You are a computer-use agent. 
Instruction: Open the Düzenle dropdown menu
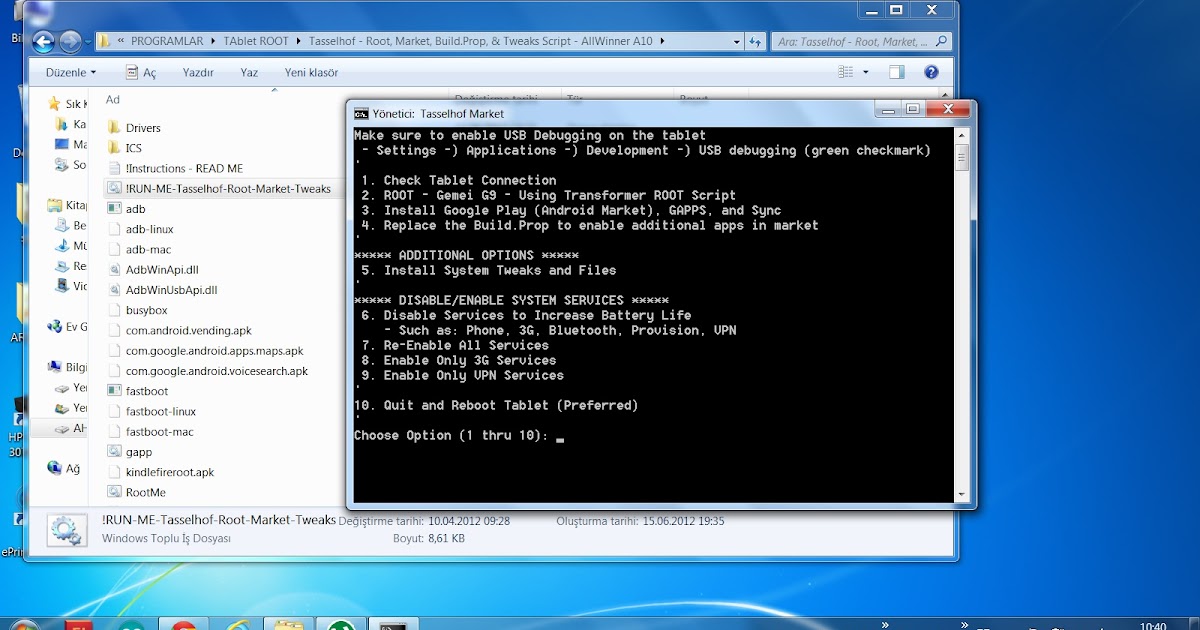pos(71,73)
